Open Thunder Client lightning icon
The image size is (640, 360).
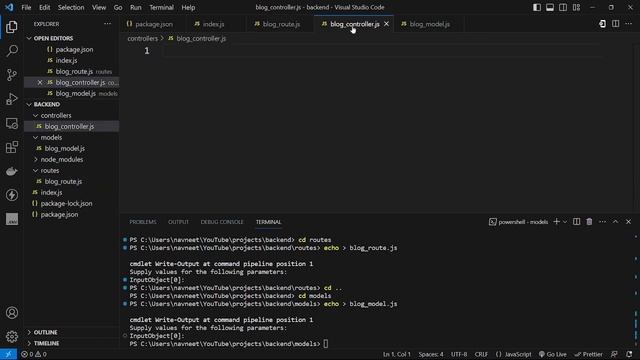click(x=12, y=195)
